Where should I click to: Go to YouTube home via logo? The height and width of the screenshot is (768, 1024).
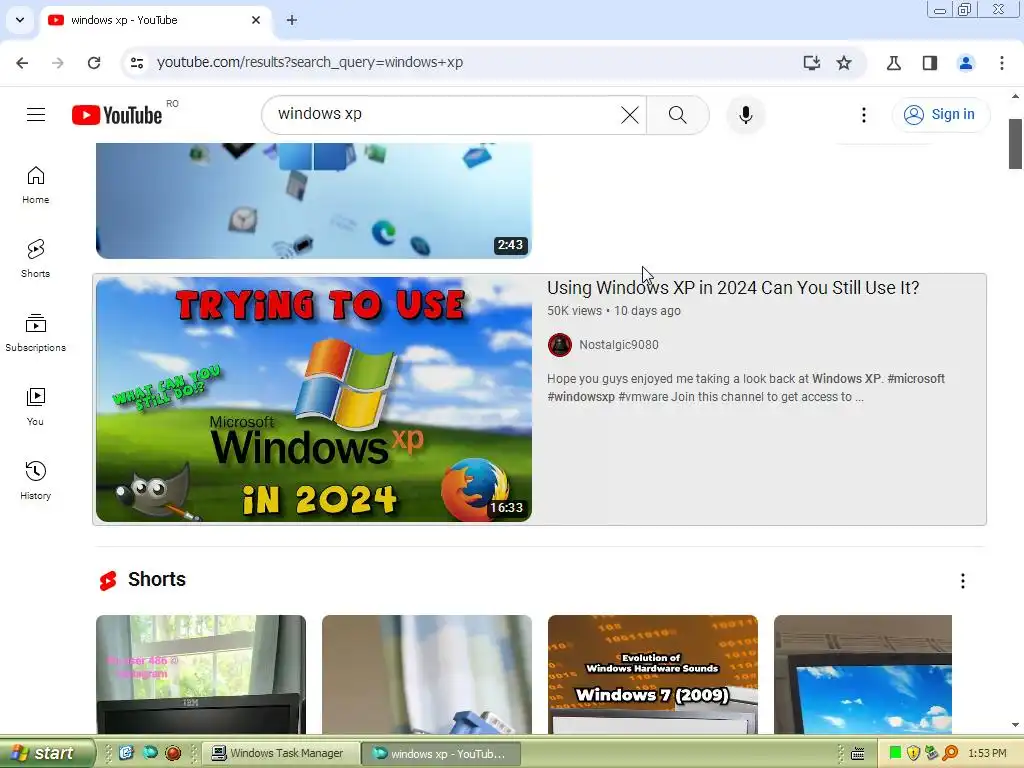[117, 115]
